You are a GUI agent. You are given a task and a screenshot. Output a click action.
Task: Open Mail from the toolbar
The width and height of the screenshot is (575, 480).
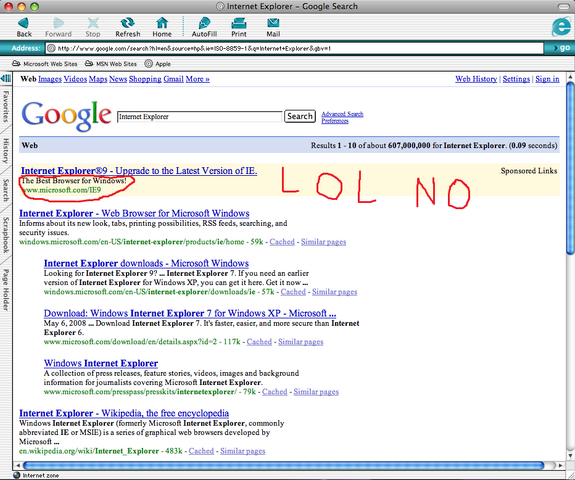(273, 27)
